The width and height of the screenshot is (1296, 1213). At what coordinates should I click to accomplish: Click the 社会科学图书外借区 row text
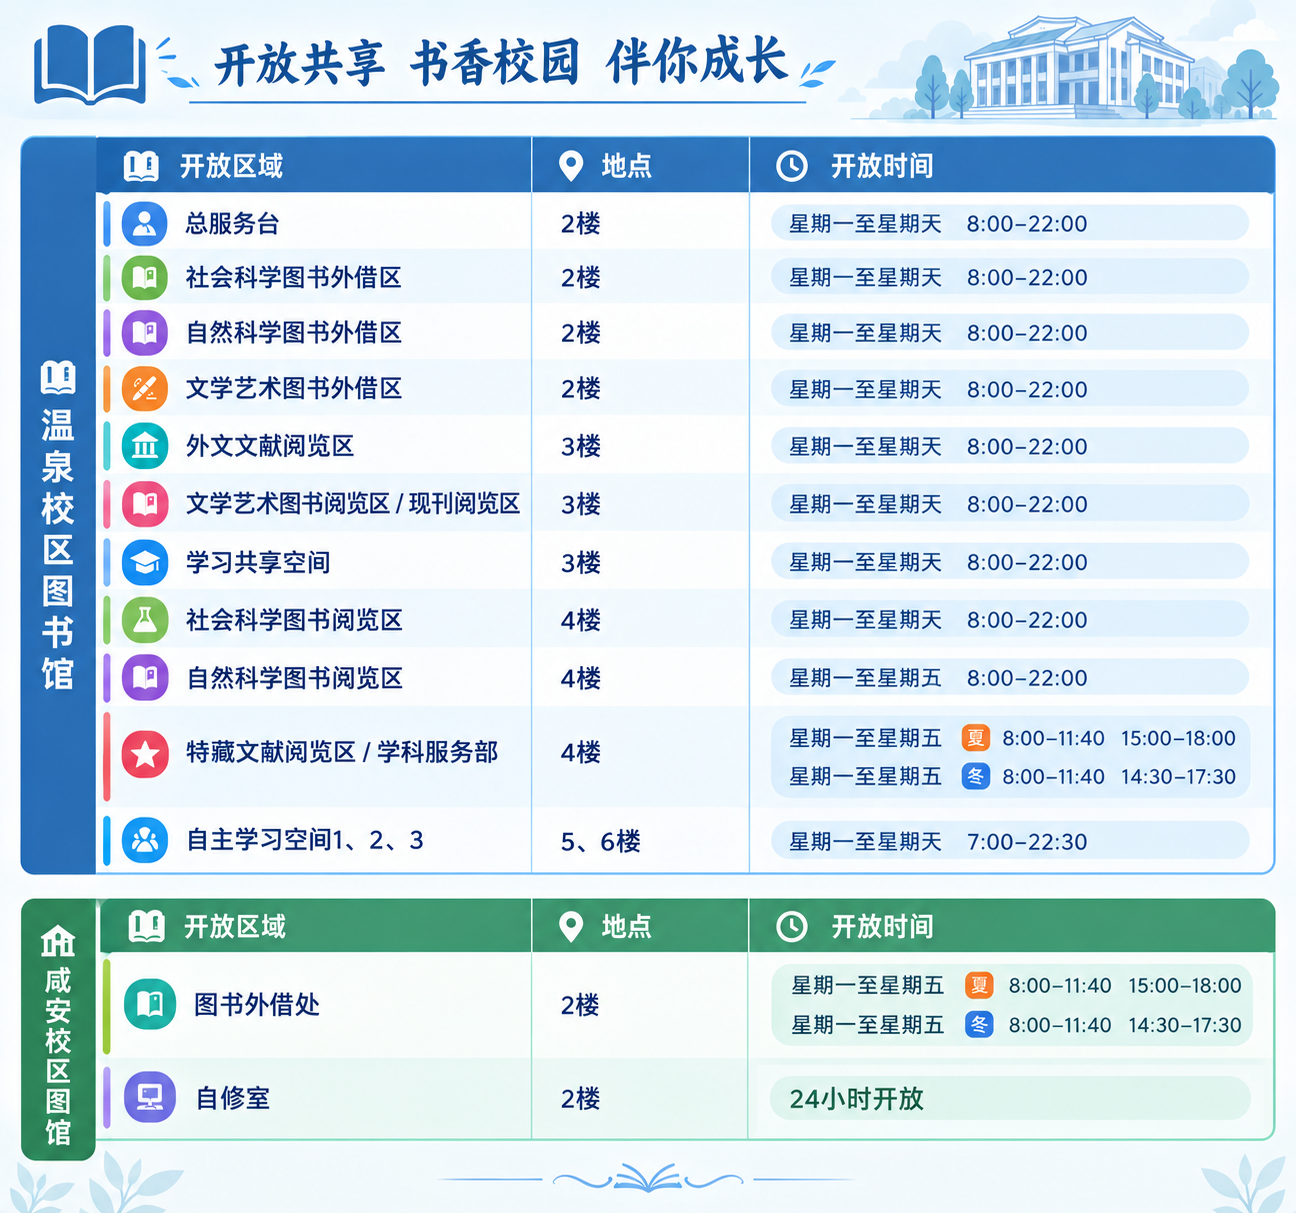(x=294, y=277)
